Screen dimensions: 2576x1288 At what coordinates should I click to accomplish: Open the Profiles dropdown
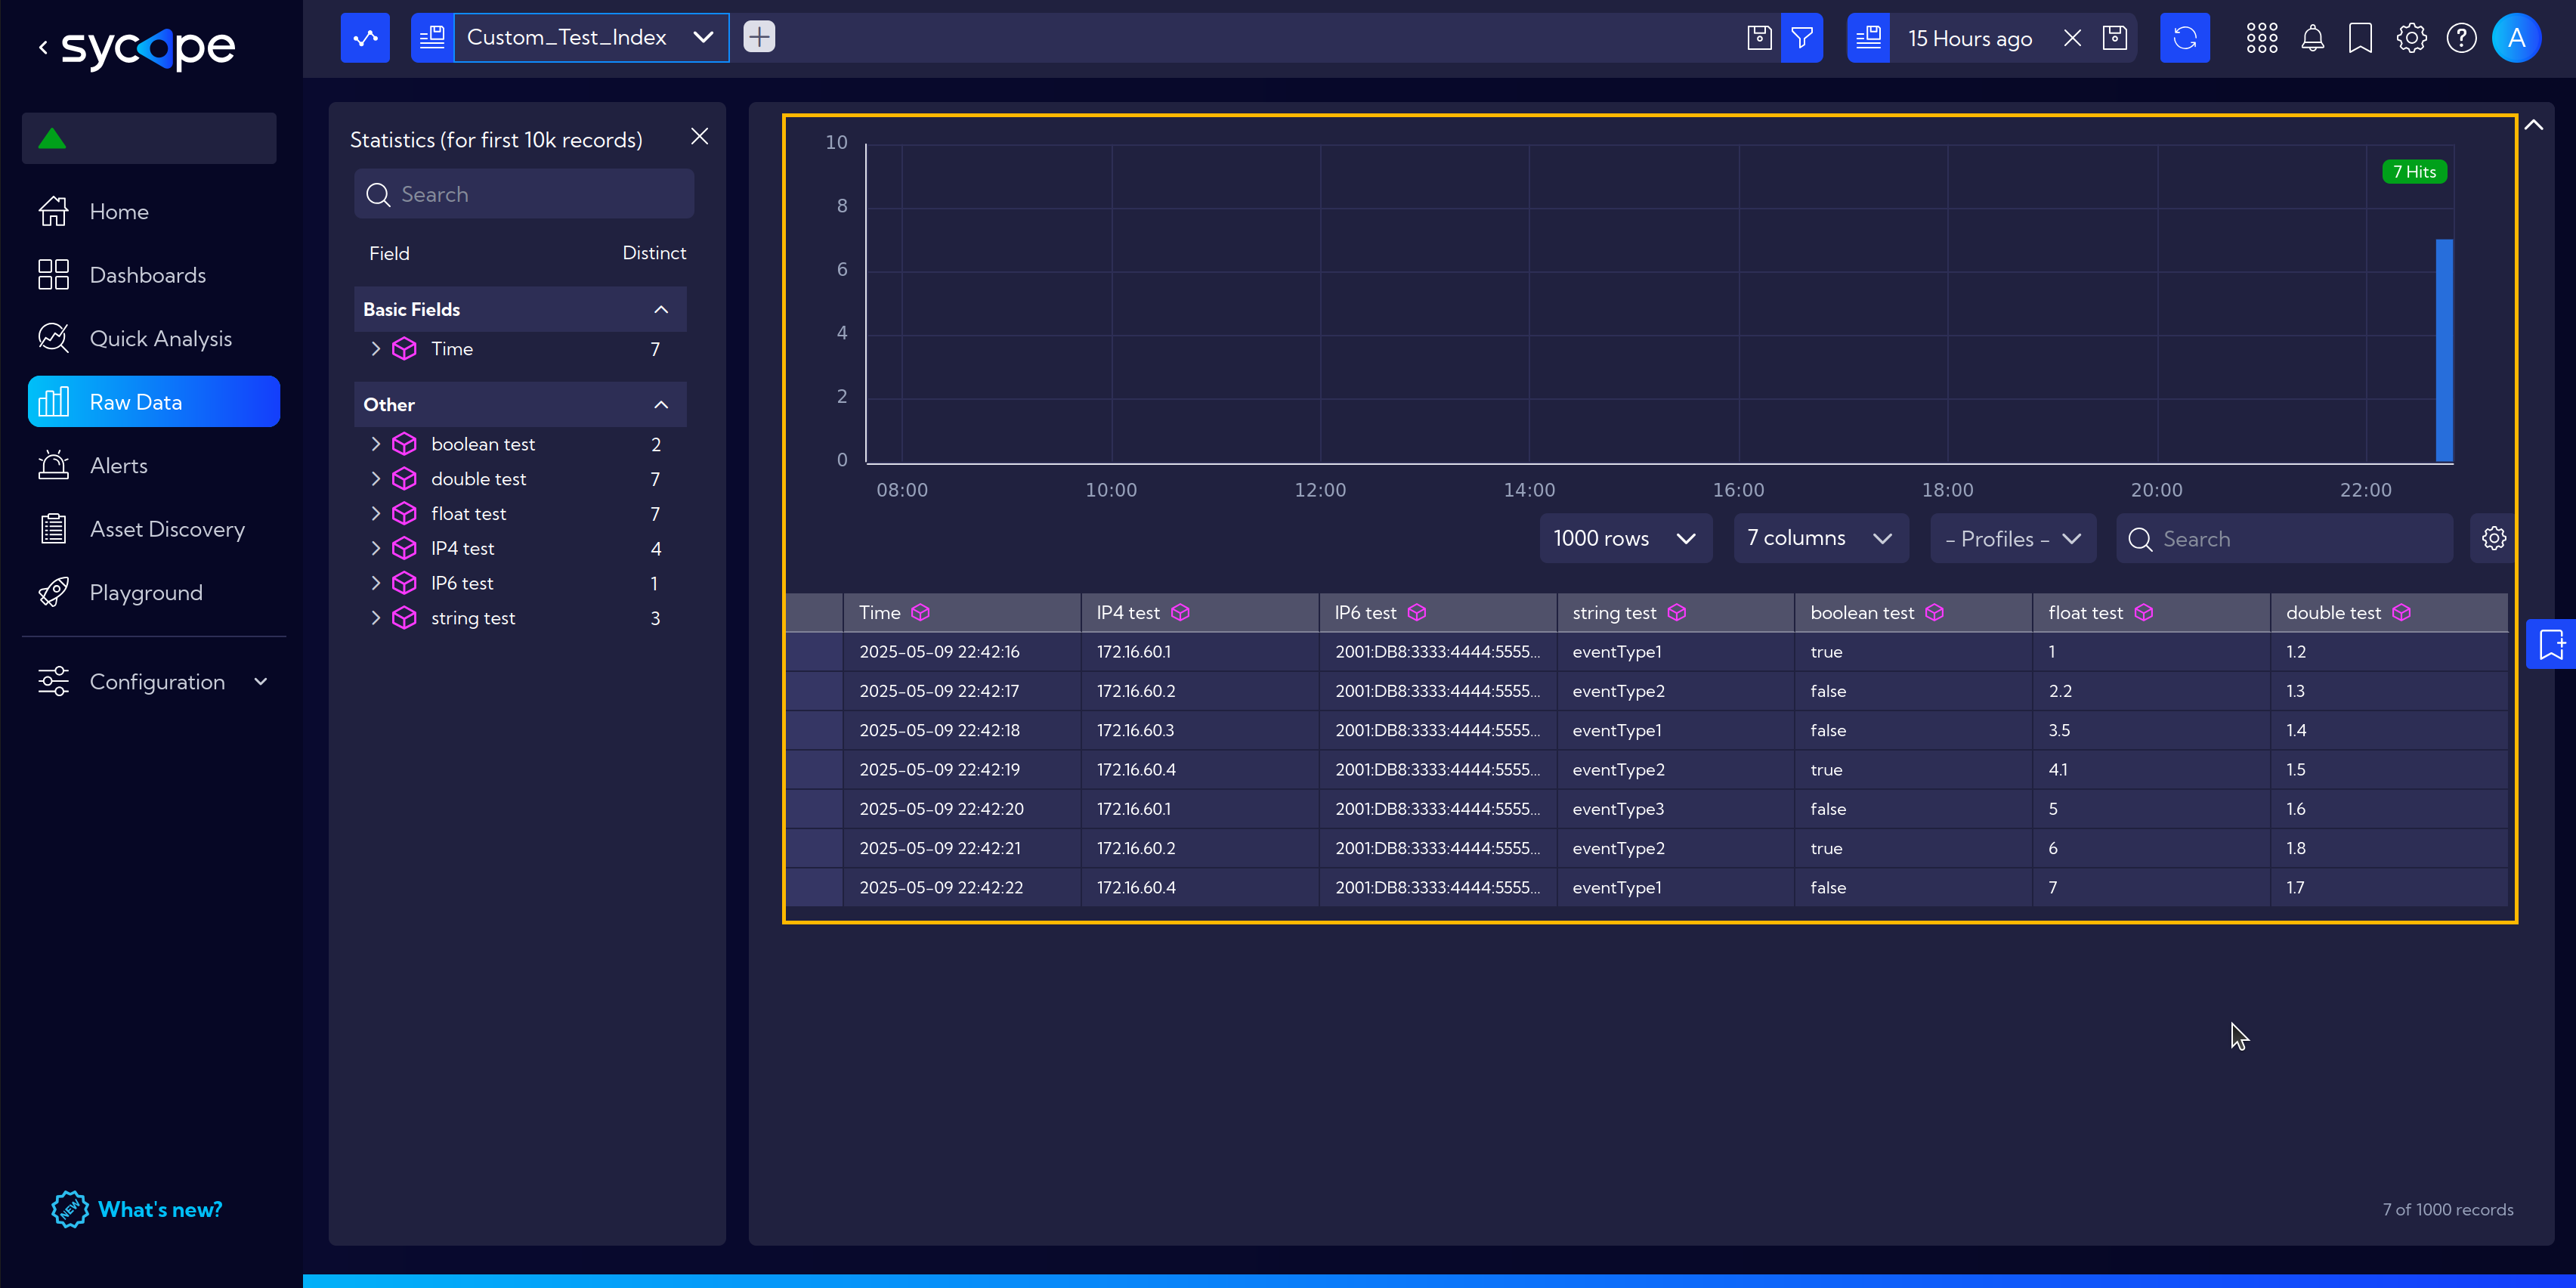2012,538
